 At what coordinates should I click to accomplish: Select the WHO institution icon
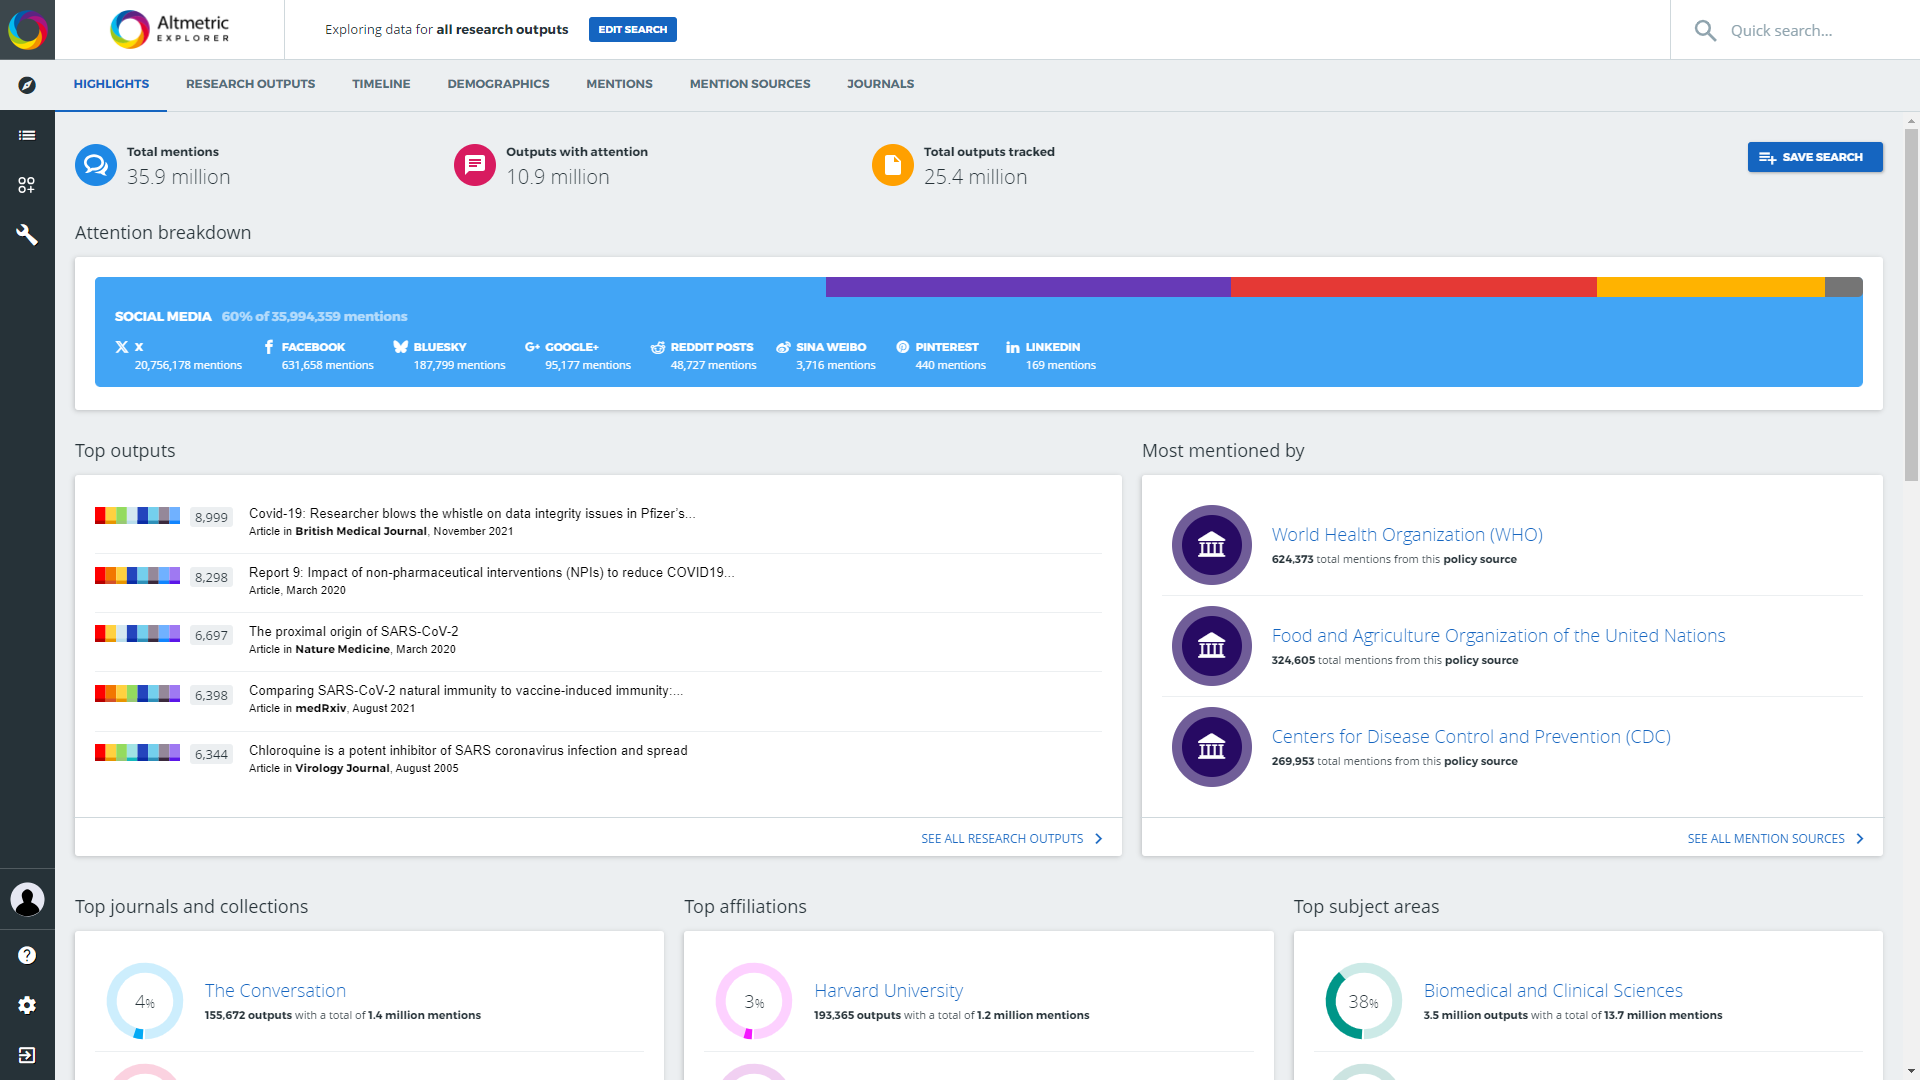click(x=1211, y=545)
